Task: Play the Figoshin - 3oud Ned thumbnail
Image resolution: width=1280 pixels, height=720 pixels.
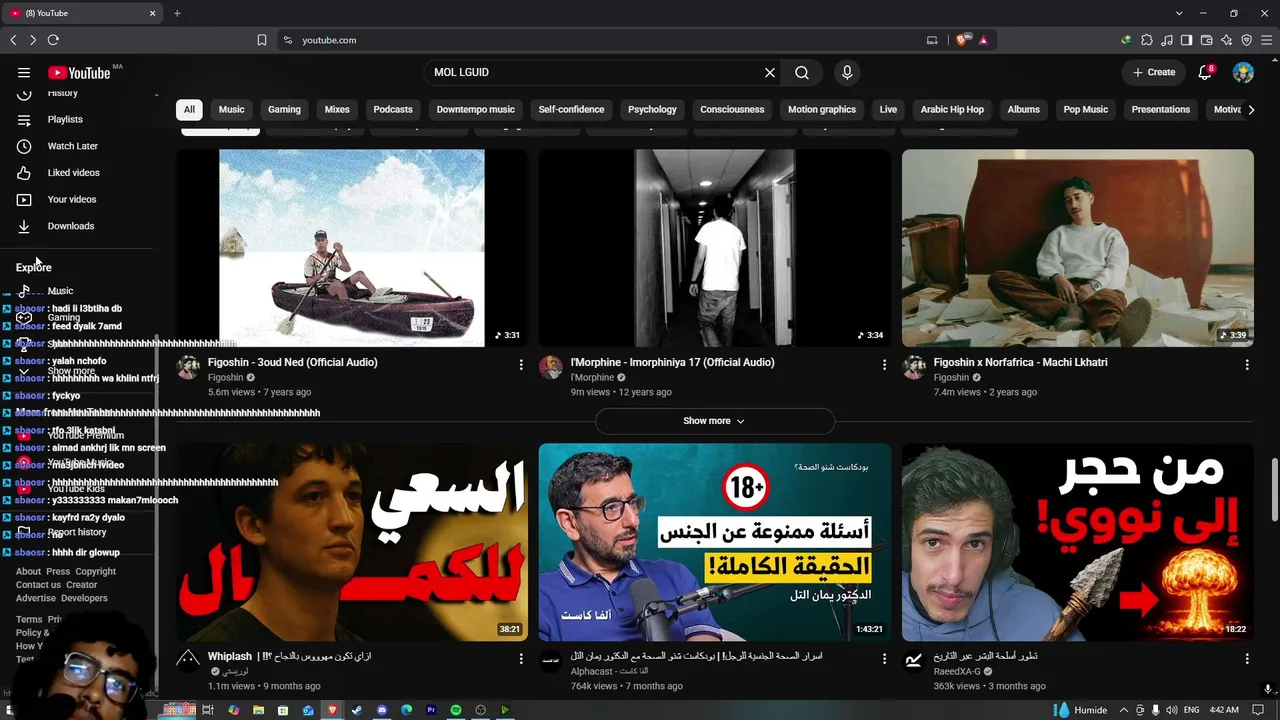Action: coord(352,248)
